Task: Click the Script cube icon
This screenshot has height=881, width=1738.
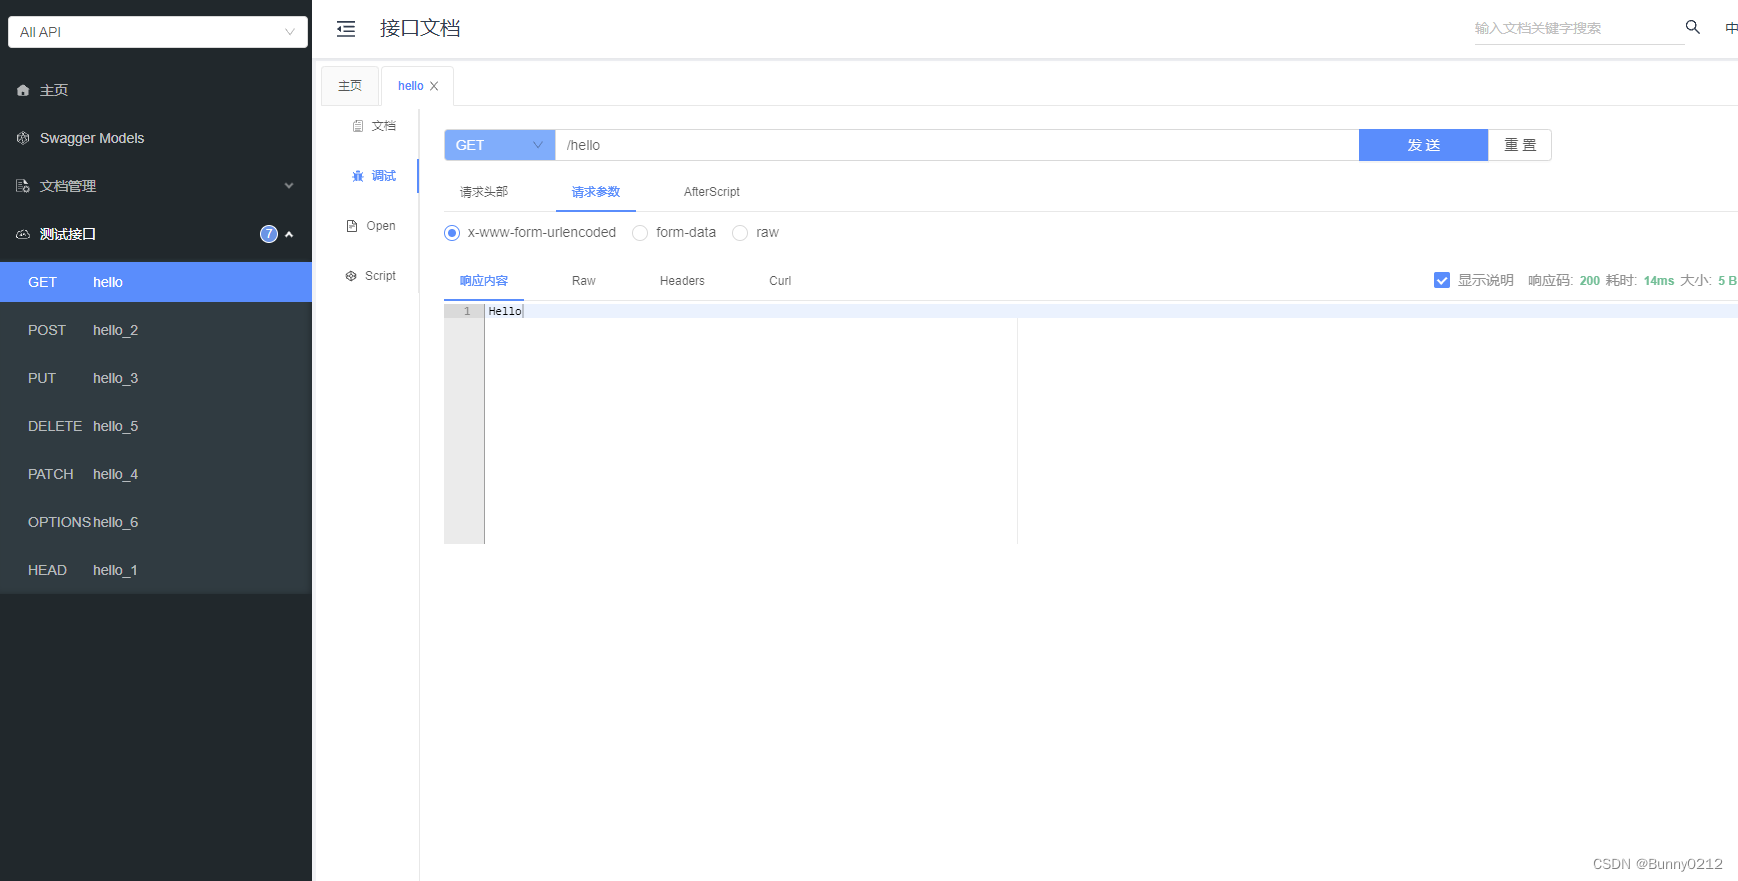Action: pyautogui.click(x=351, y=276)
